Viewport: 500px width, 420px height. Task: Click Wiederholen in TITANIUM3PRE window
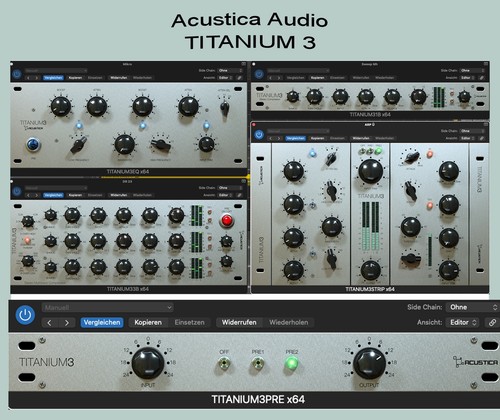(x=289, y=322)
